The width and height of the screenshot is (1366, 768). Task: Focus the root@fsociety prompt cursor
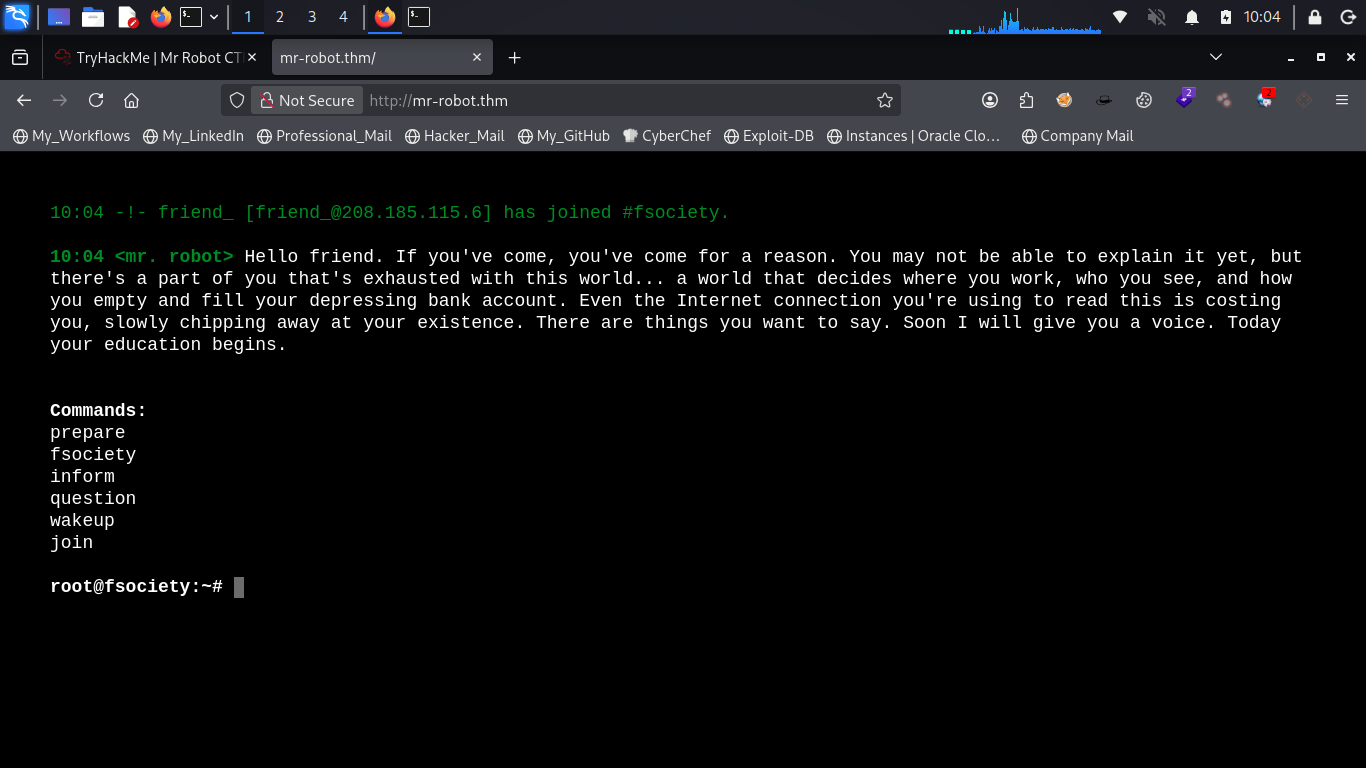[239, 587]
